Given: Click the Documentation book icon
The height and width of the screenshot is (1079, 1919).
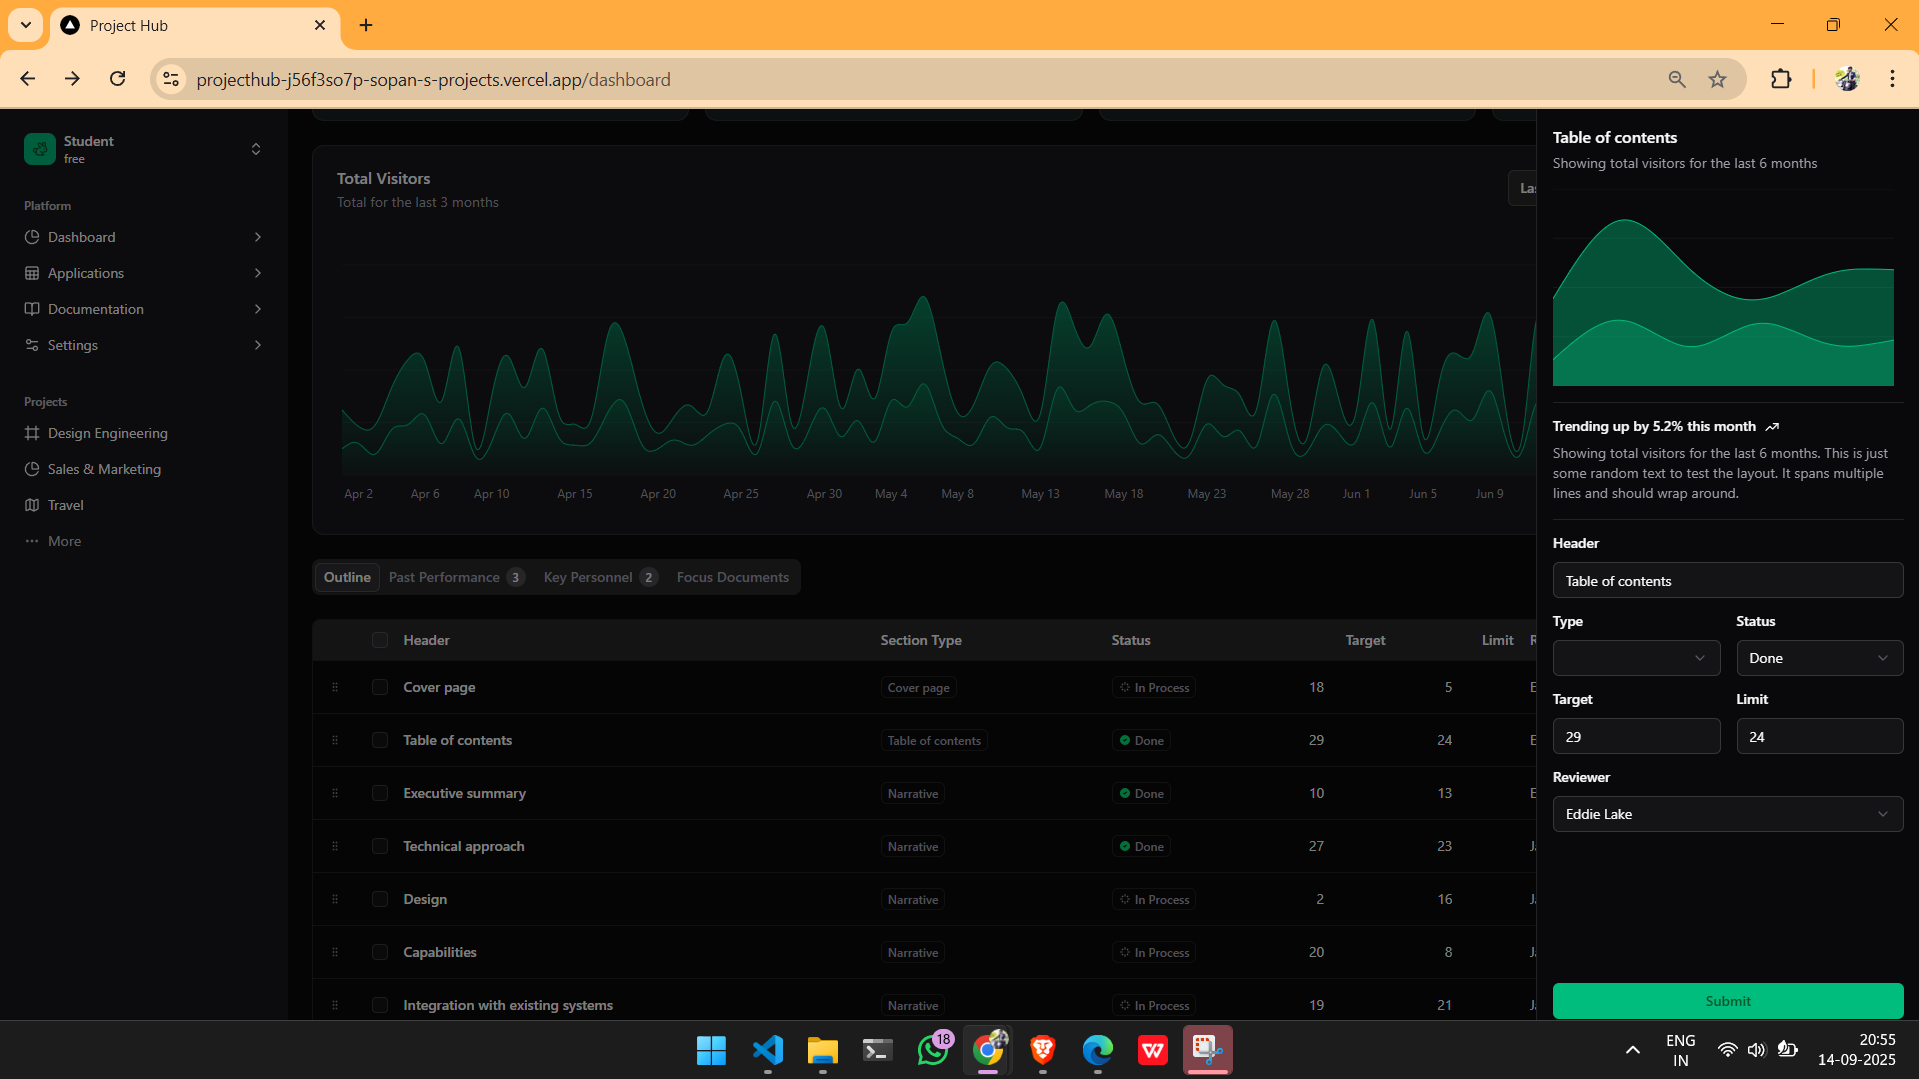Looking at the screenshot, I should click(32, 309).
